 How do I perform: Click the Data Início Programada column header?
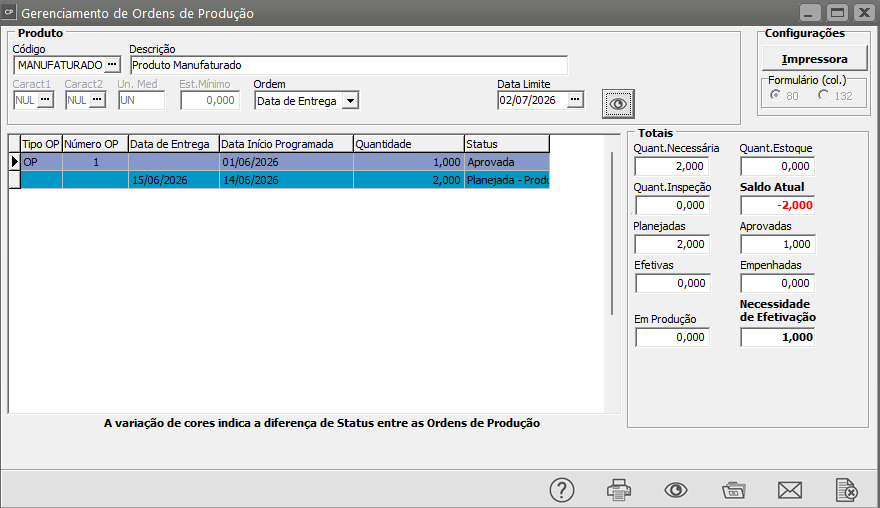286,144
